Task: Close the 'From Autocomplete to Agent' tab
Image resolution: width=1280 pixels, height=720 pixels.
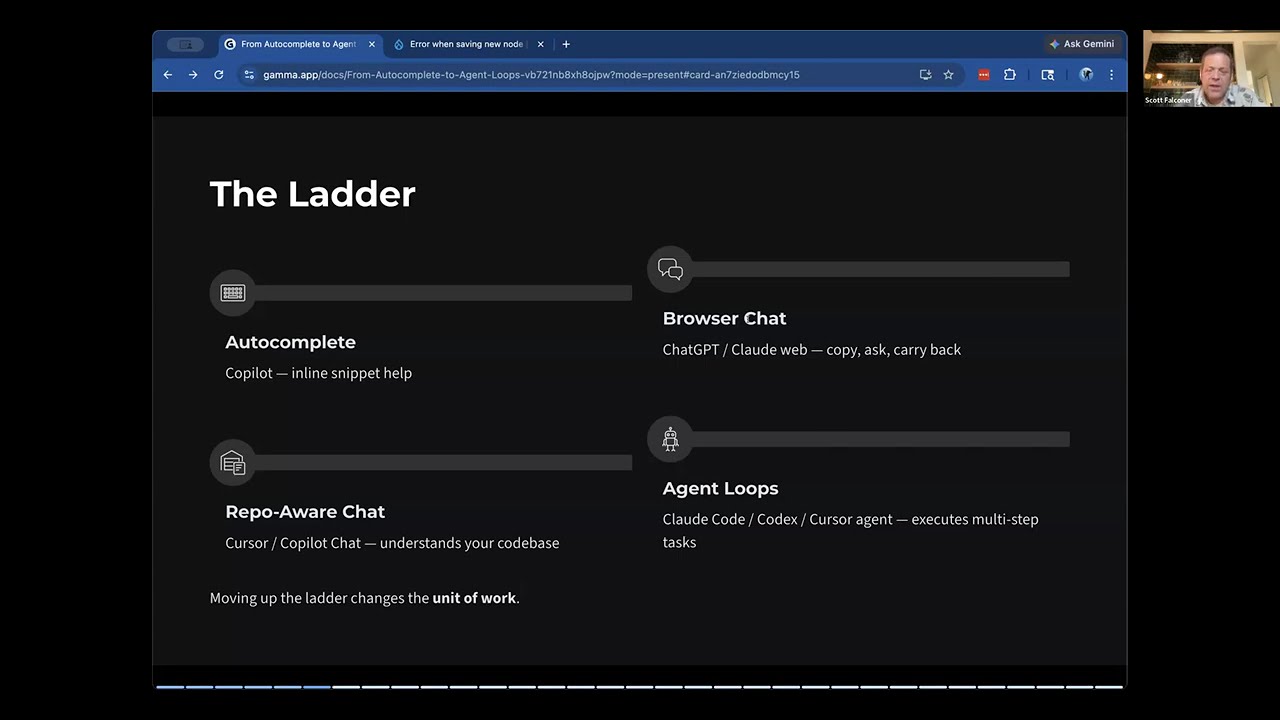Action: coord(372,44)
